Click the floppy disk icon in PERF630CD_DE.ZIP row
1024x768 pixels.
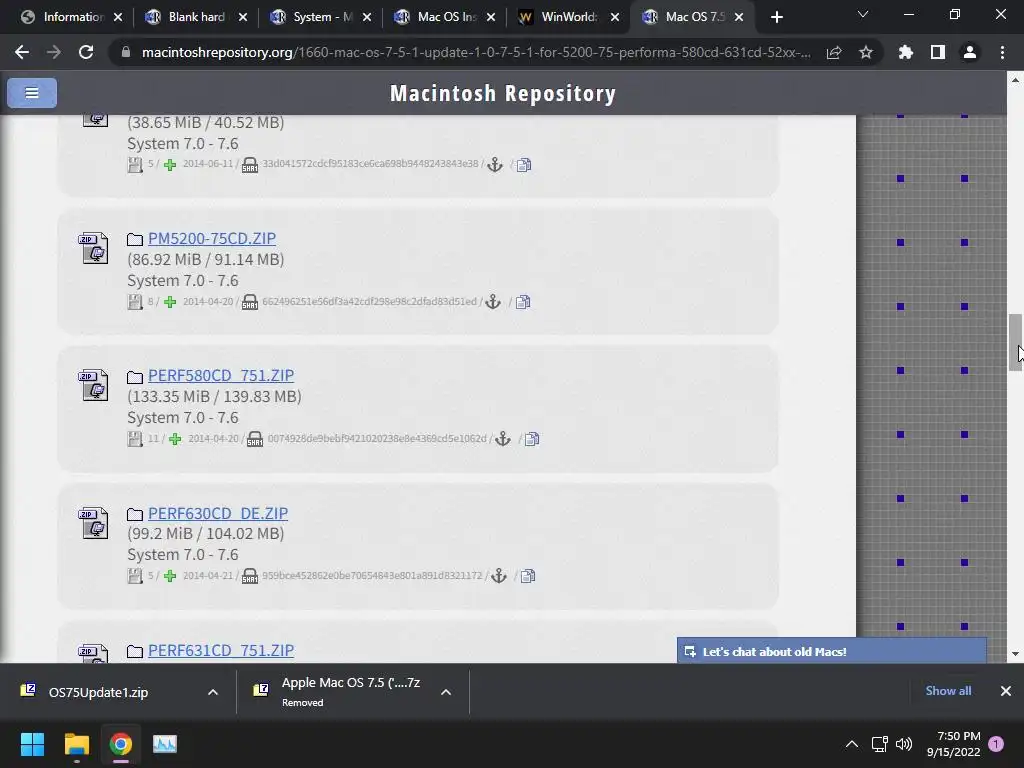click(135, 576)
